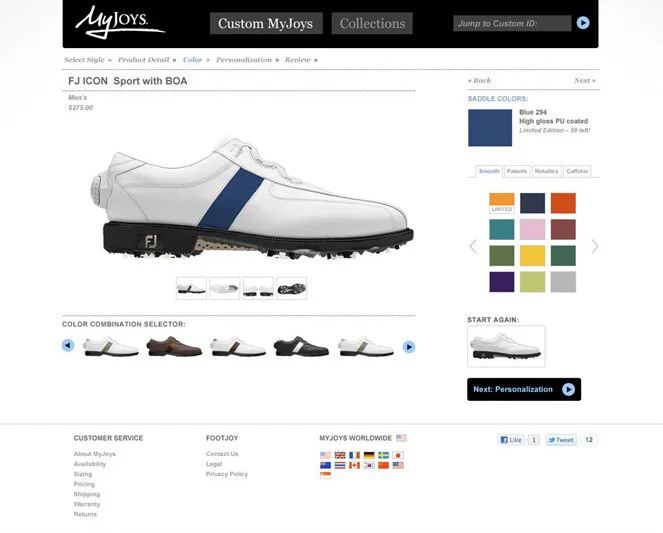Click the flag next to MyJoys Worldwide heading
The image size is (663, 533).
coord(401,438)
